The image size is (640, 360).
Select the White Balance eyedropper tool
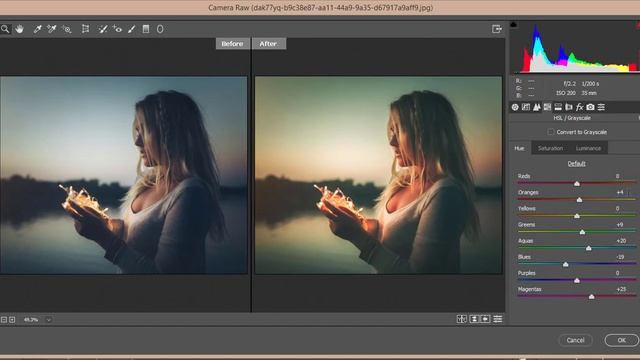(37, 29)
